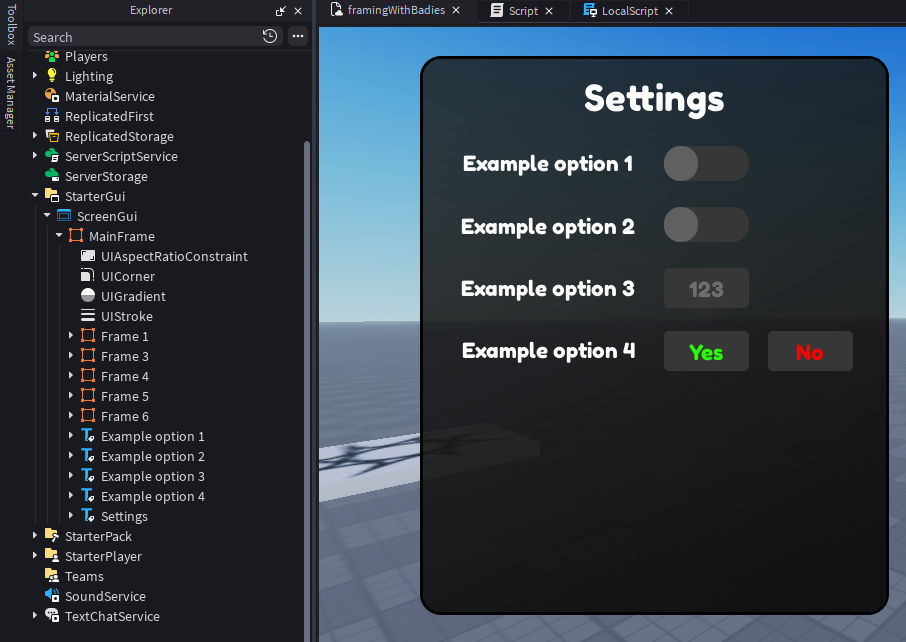This screenshot has width=906, height=642.
Task: Click the StarterGui folder icon
Action: tap(52, 196)
